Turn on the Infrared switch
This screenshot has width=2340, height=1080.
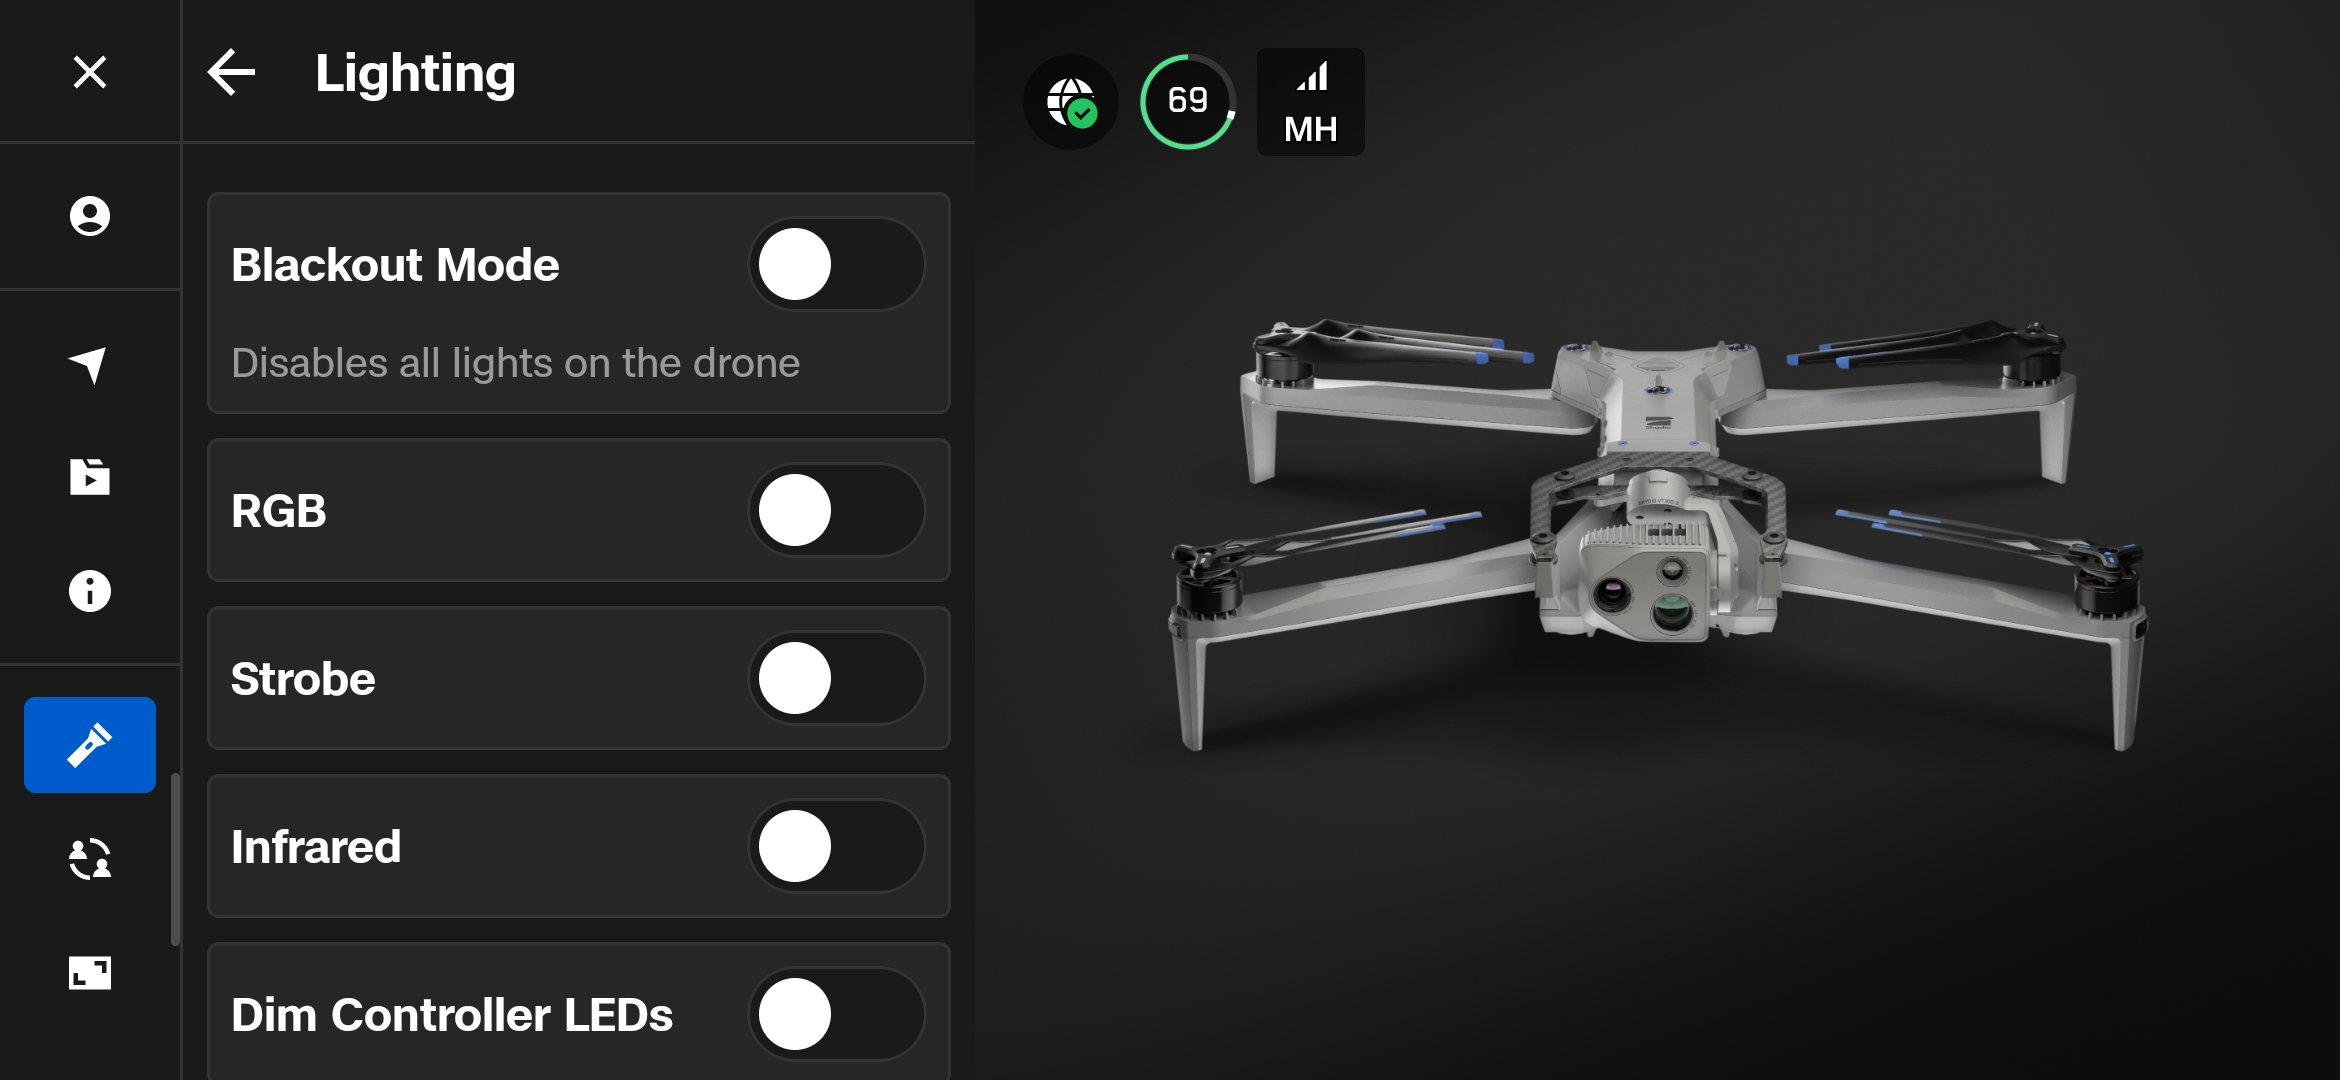point(837,847)
